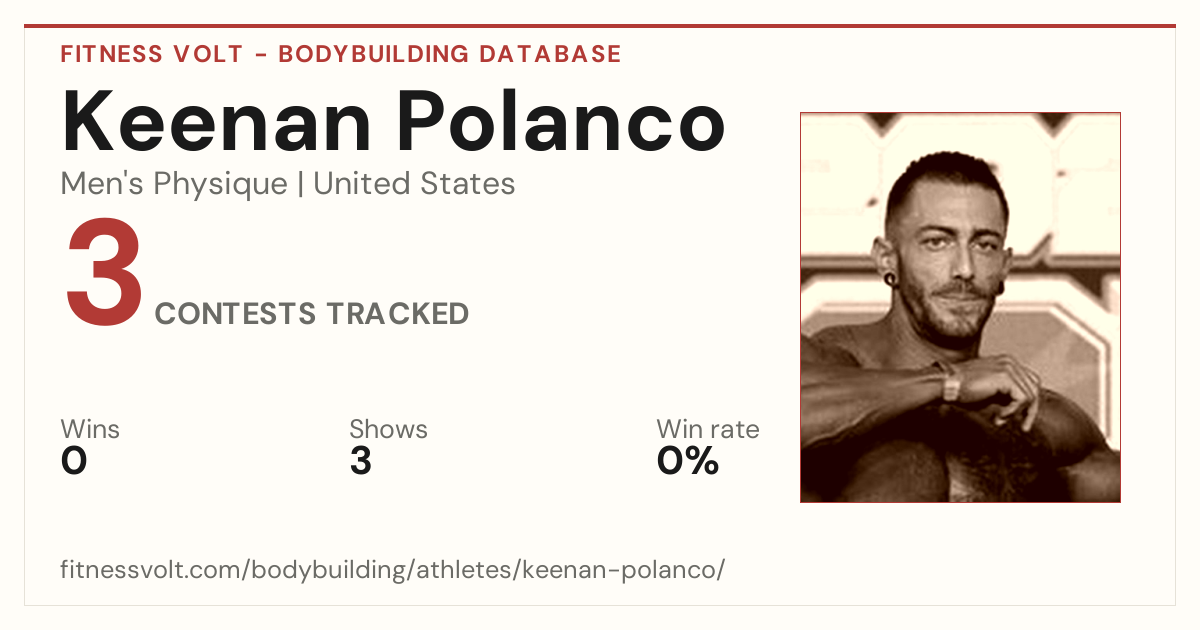Click the Wins stat label
The height and width of the screenshot is (630, 1200).
[x=90, y=430]
